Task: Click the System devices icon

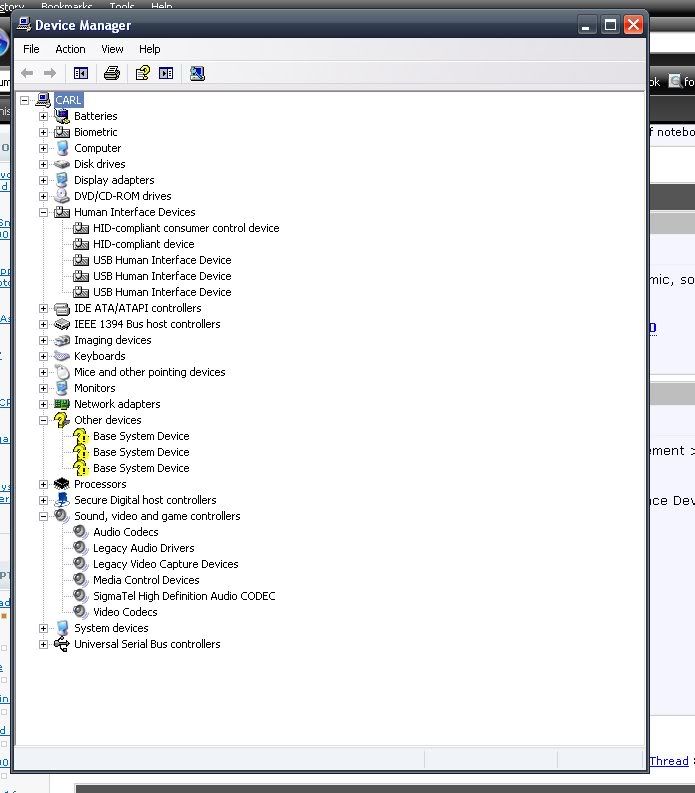Action: click(x=62, y=628)
